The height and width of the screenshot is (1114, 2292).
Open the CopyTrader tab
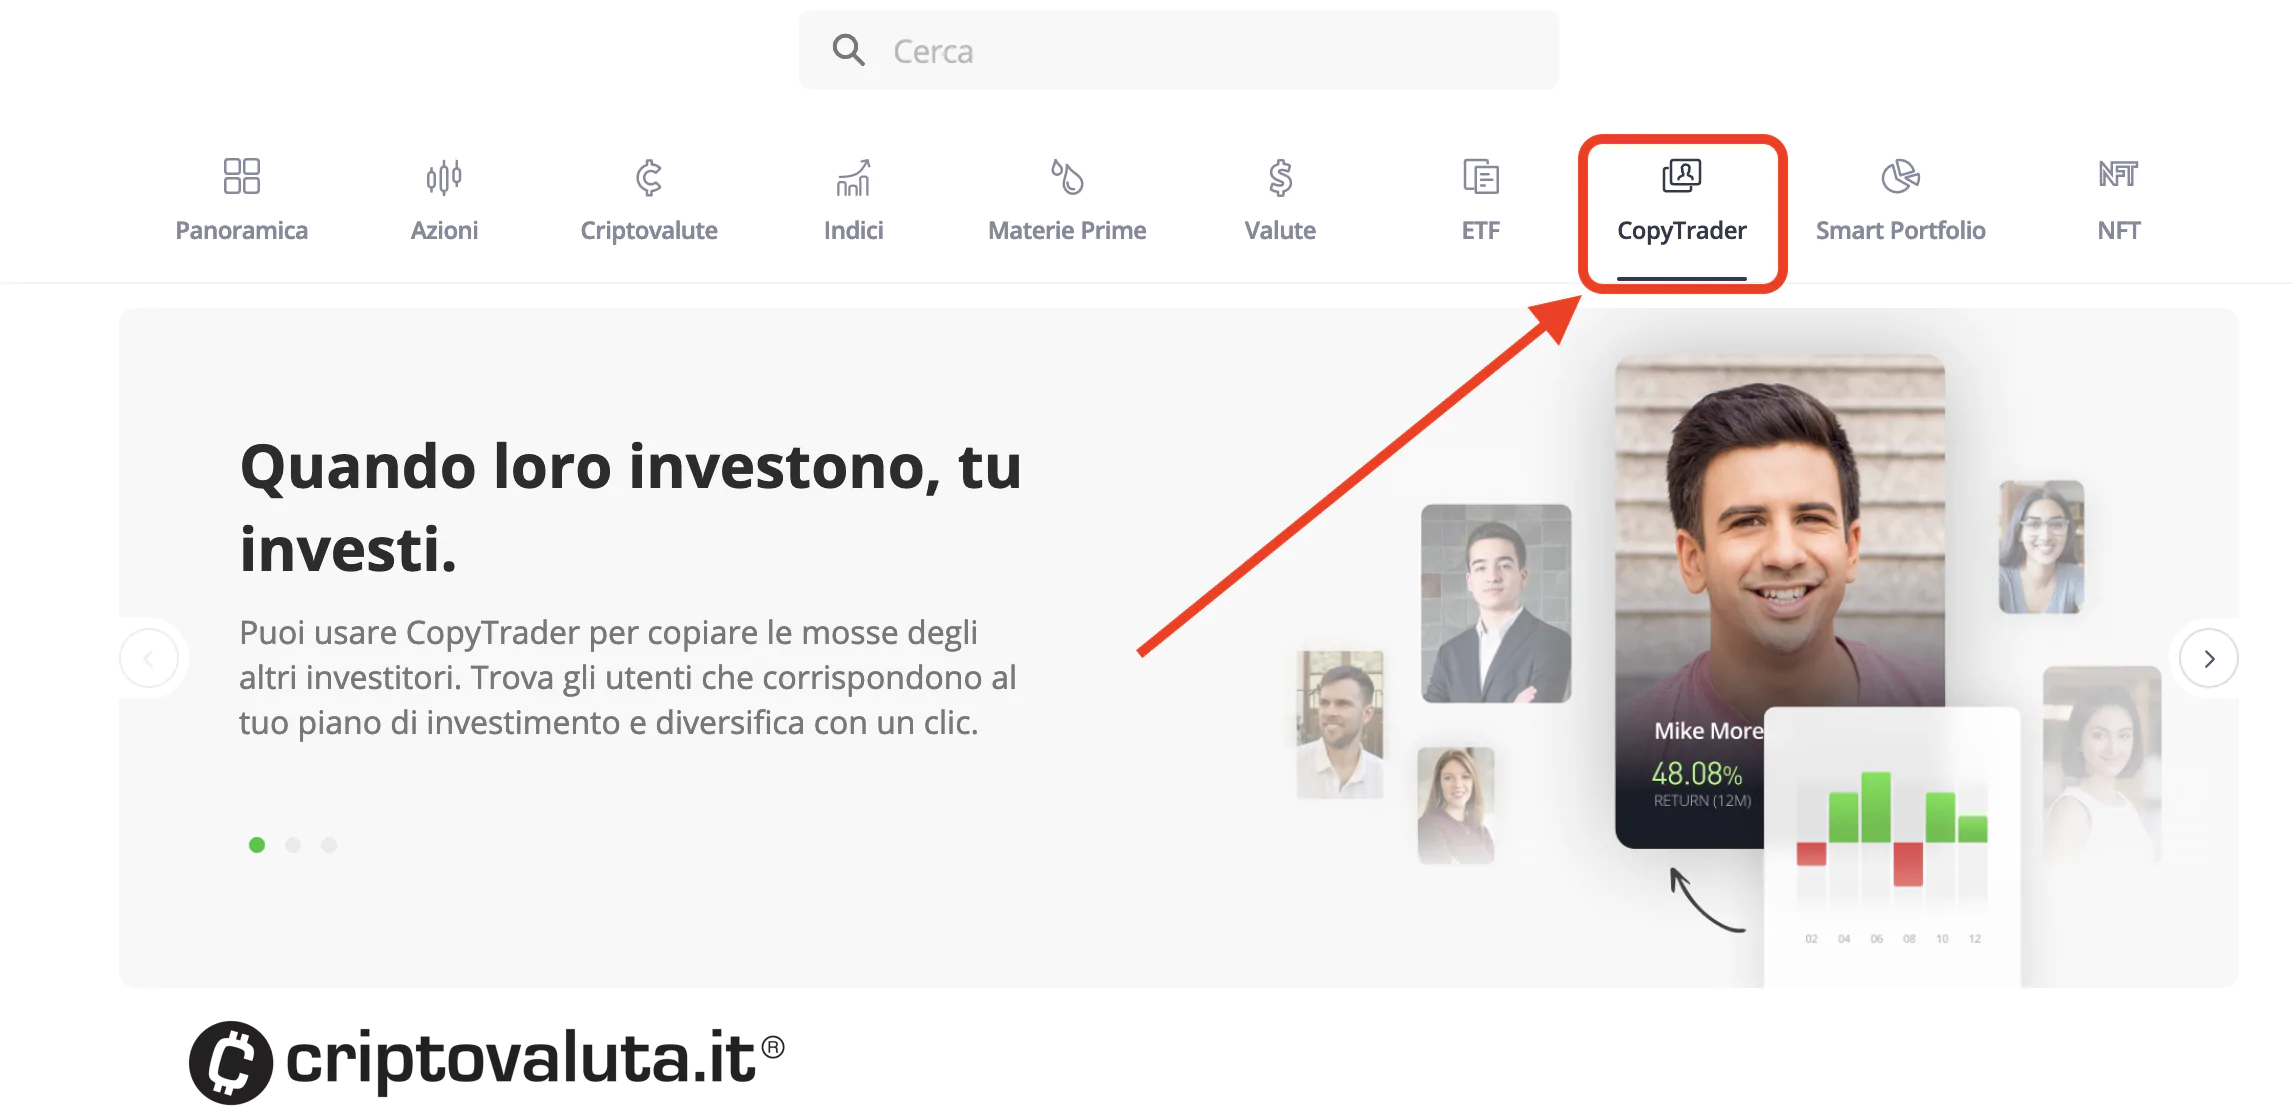click(1681, 230)
